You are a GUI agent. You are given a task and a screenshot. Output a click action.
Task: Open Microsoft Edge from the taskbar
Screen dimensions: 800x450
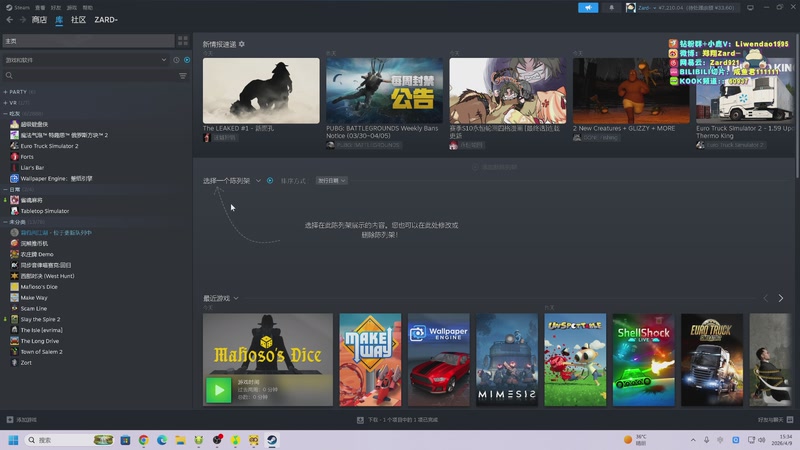[162, 440]
